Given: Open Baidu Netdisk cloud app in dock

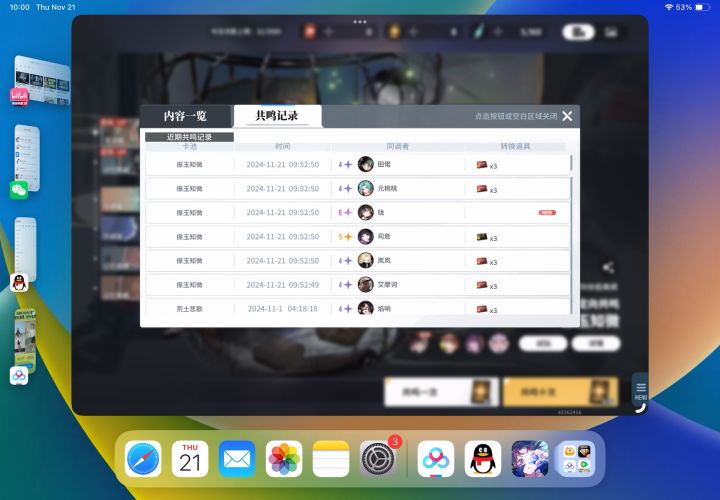Looking at the screenshot, I should point(436,459).
